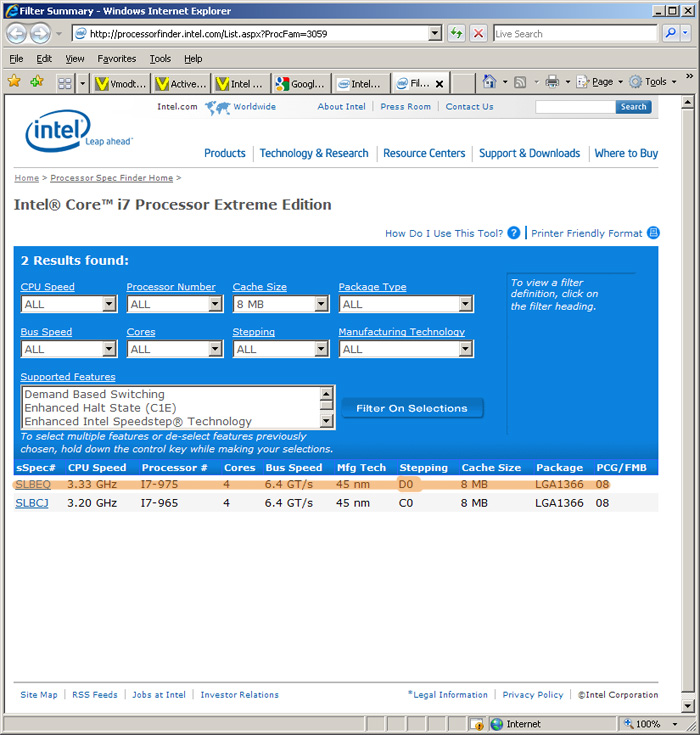The width and height of the screenshot is (700, 735).
Task: Click the How Do I Use This Tool link
Action: tap(444, 233)
